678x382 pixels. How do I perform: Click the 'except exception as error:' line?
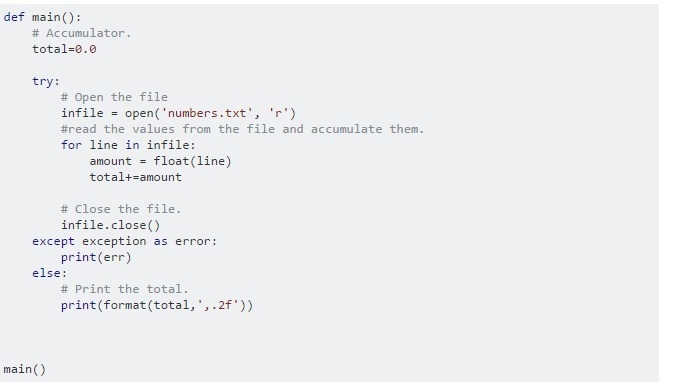125,241
